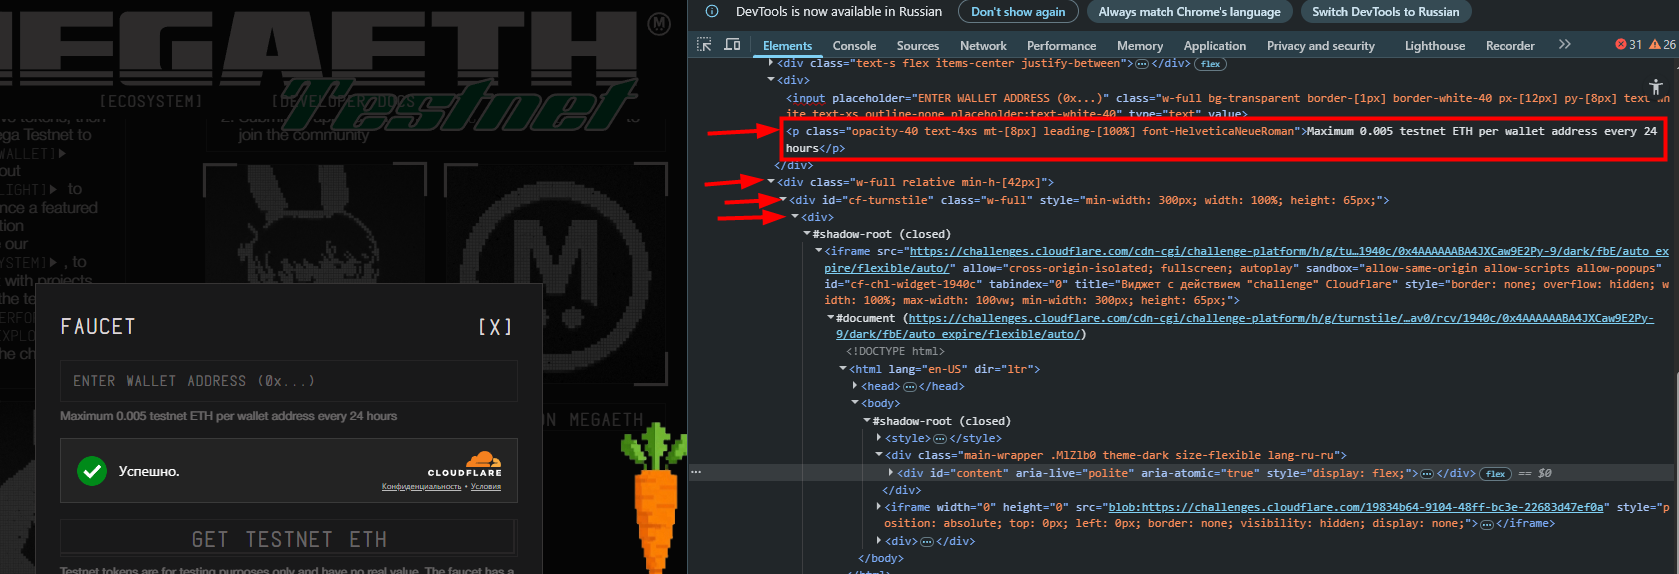This screenshot has width=1679, height=574.
Task: Collapse the cf-chl-widget iframe node
Action: pos(818,251)
